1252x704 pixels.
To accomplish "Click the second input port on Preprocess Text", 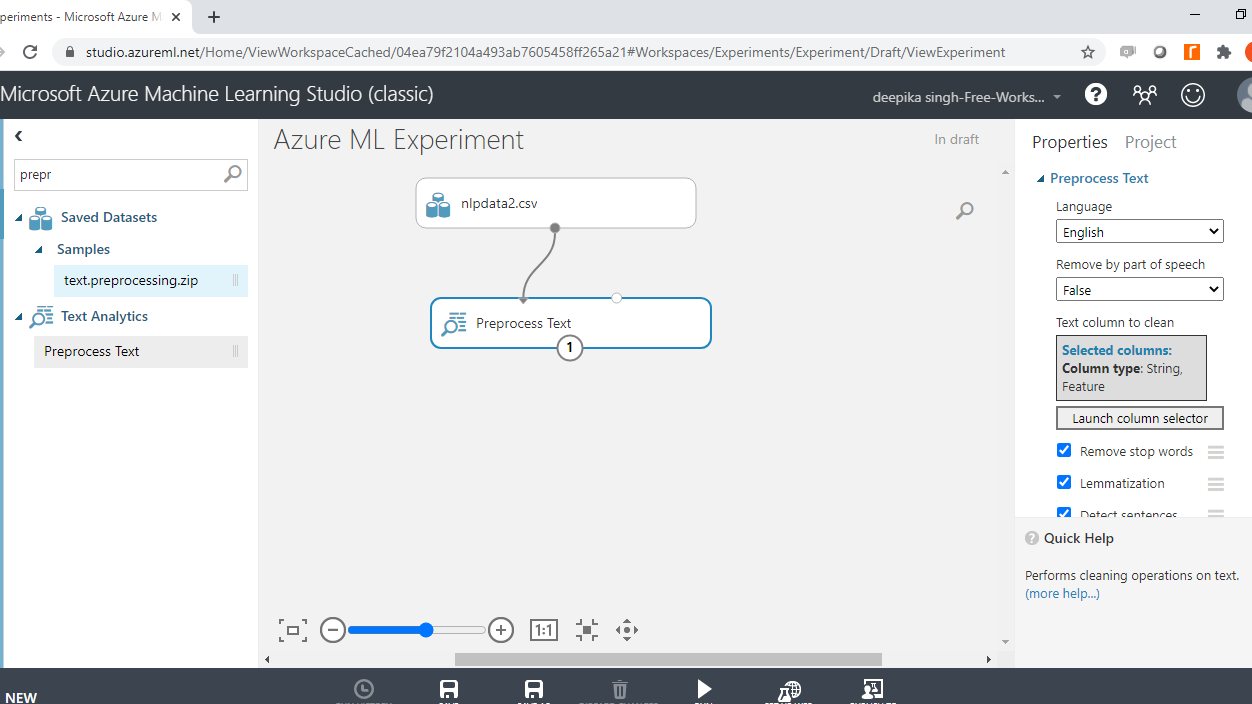I will (617, 298).
